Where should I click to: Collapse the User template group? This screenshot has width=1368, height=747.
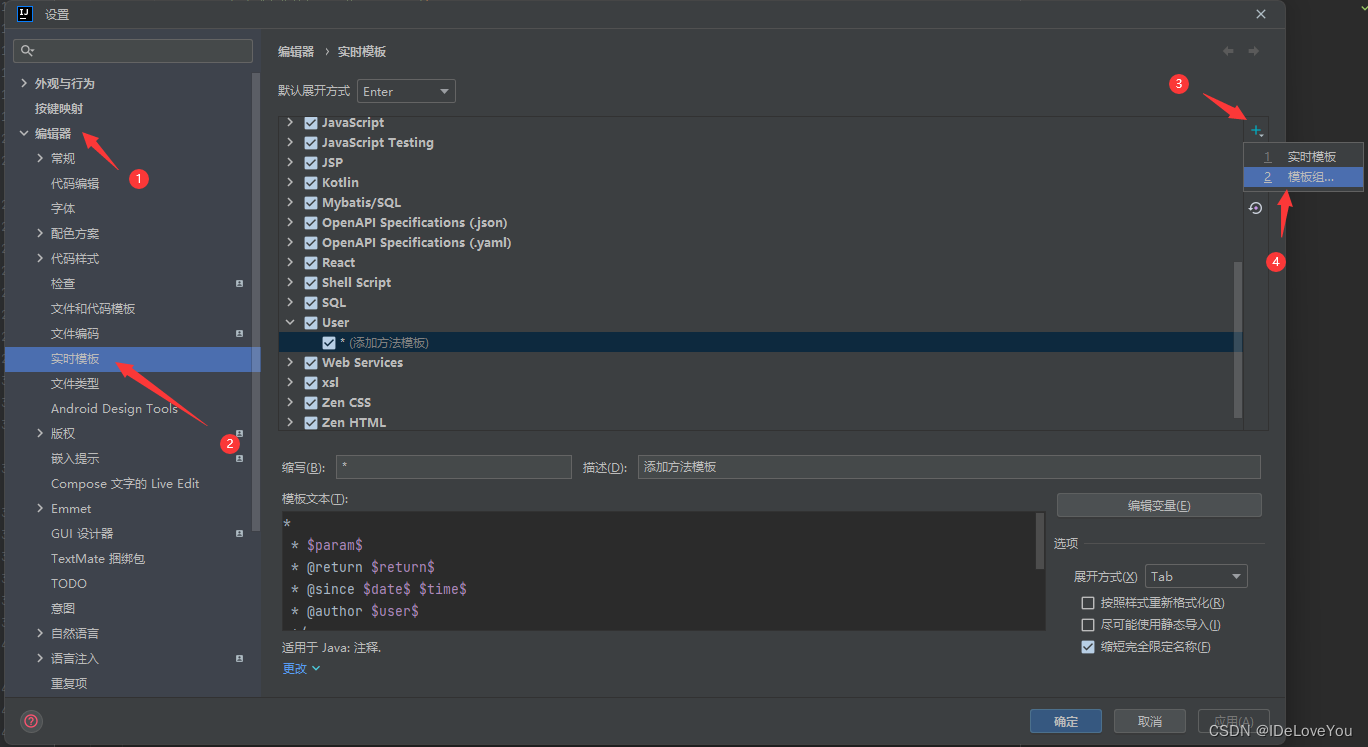coord(290,322)
